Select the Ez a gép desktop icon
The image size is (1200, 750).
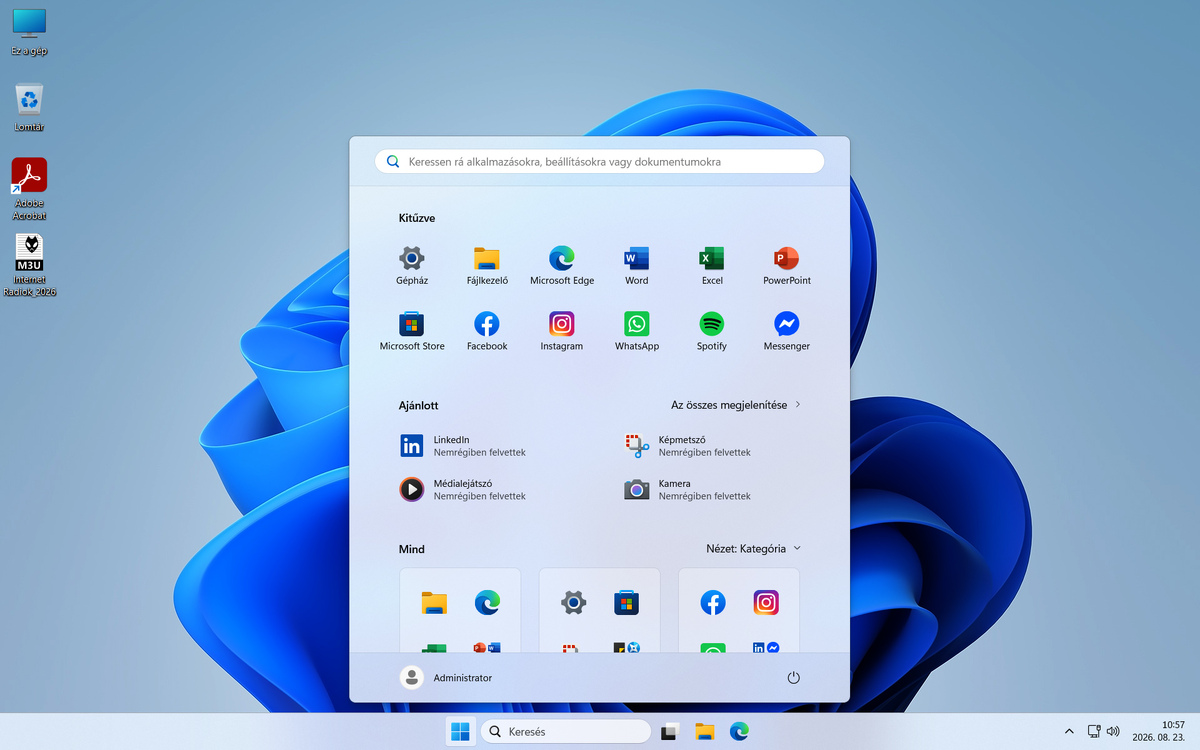click(x=29, y=31)
